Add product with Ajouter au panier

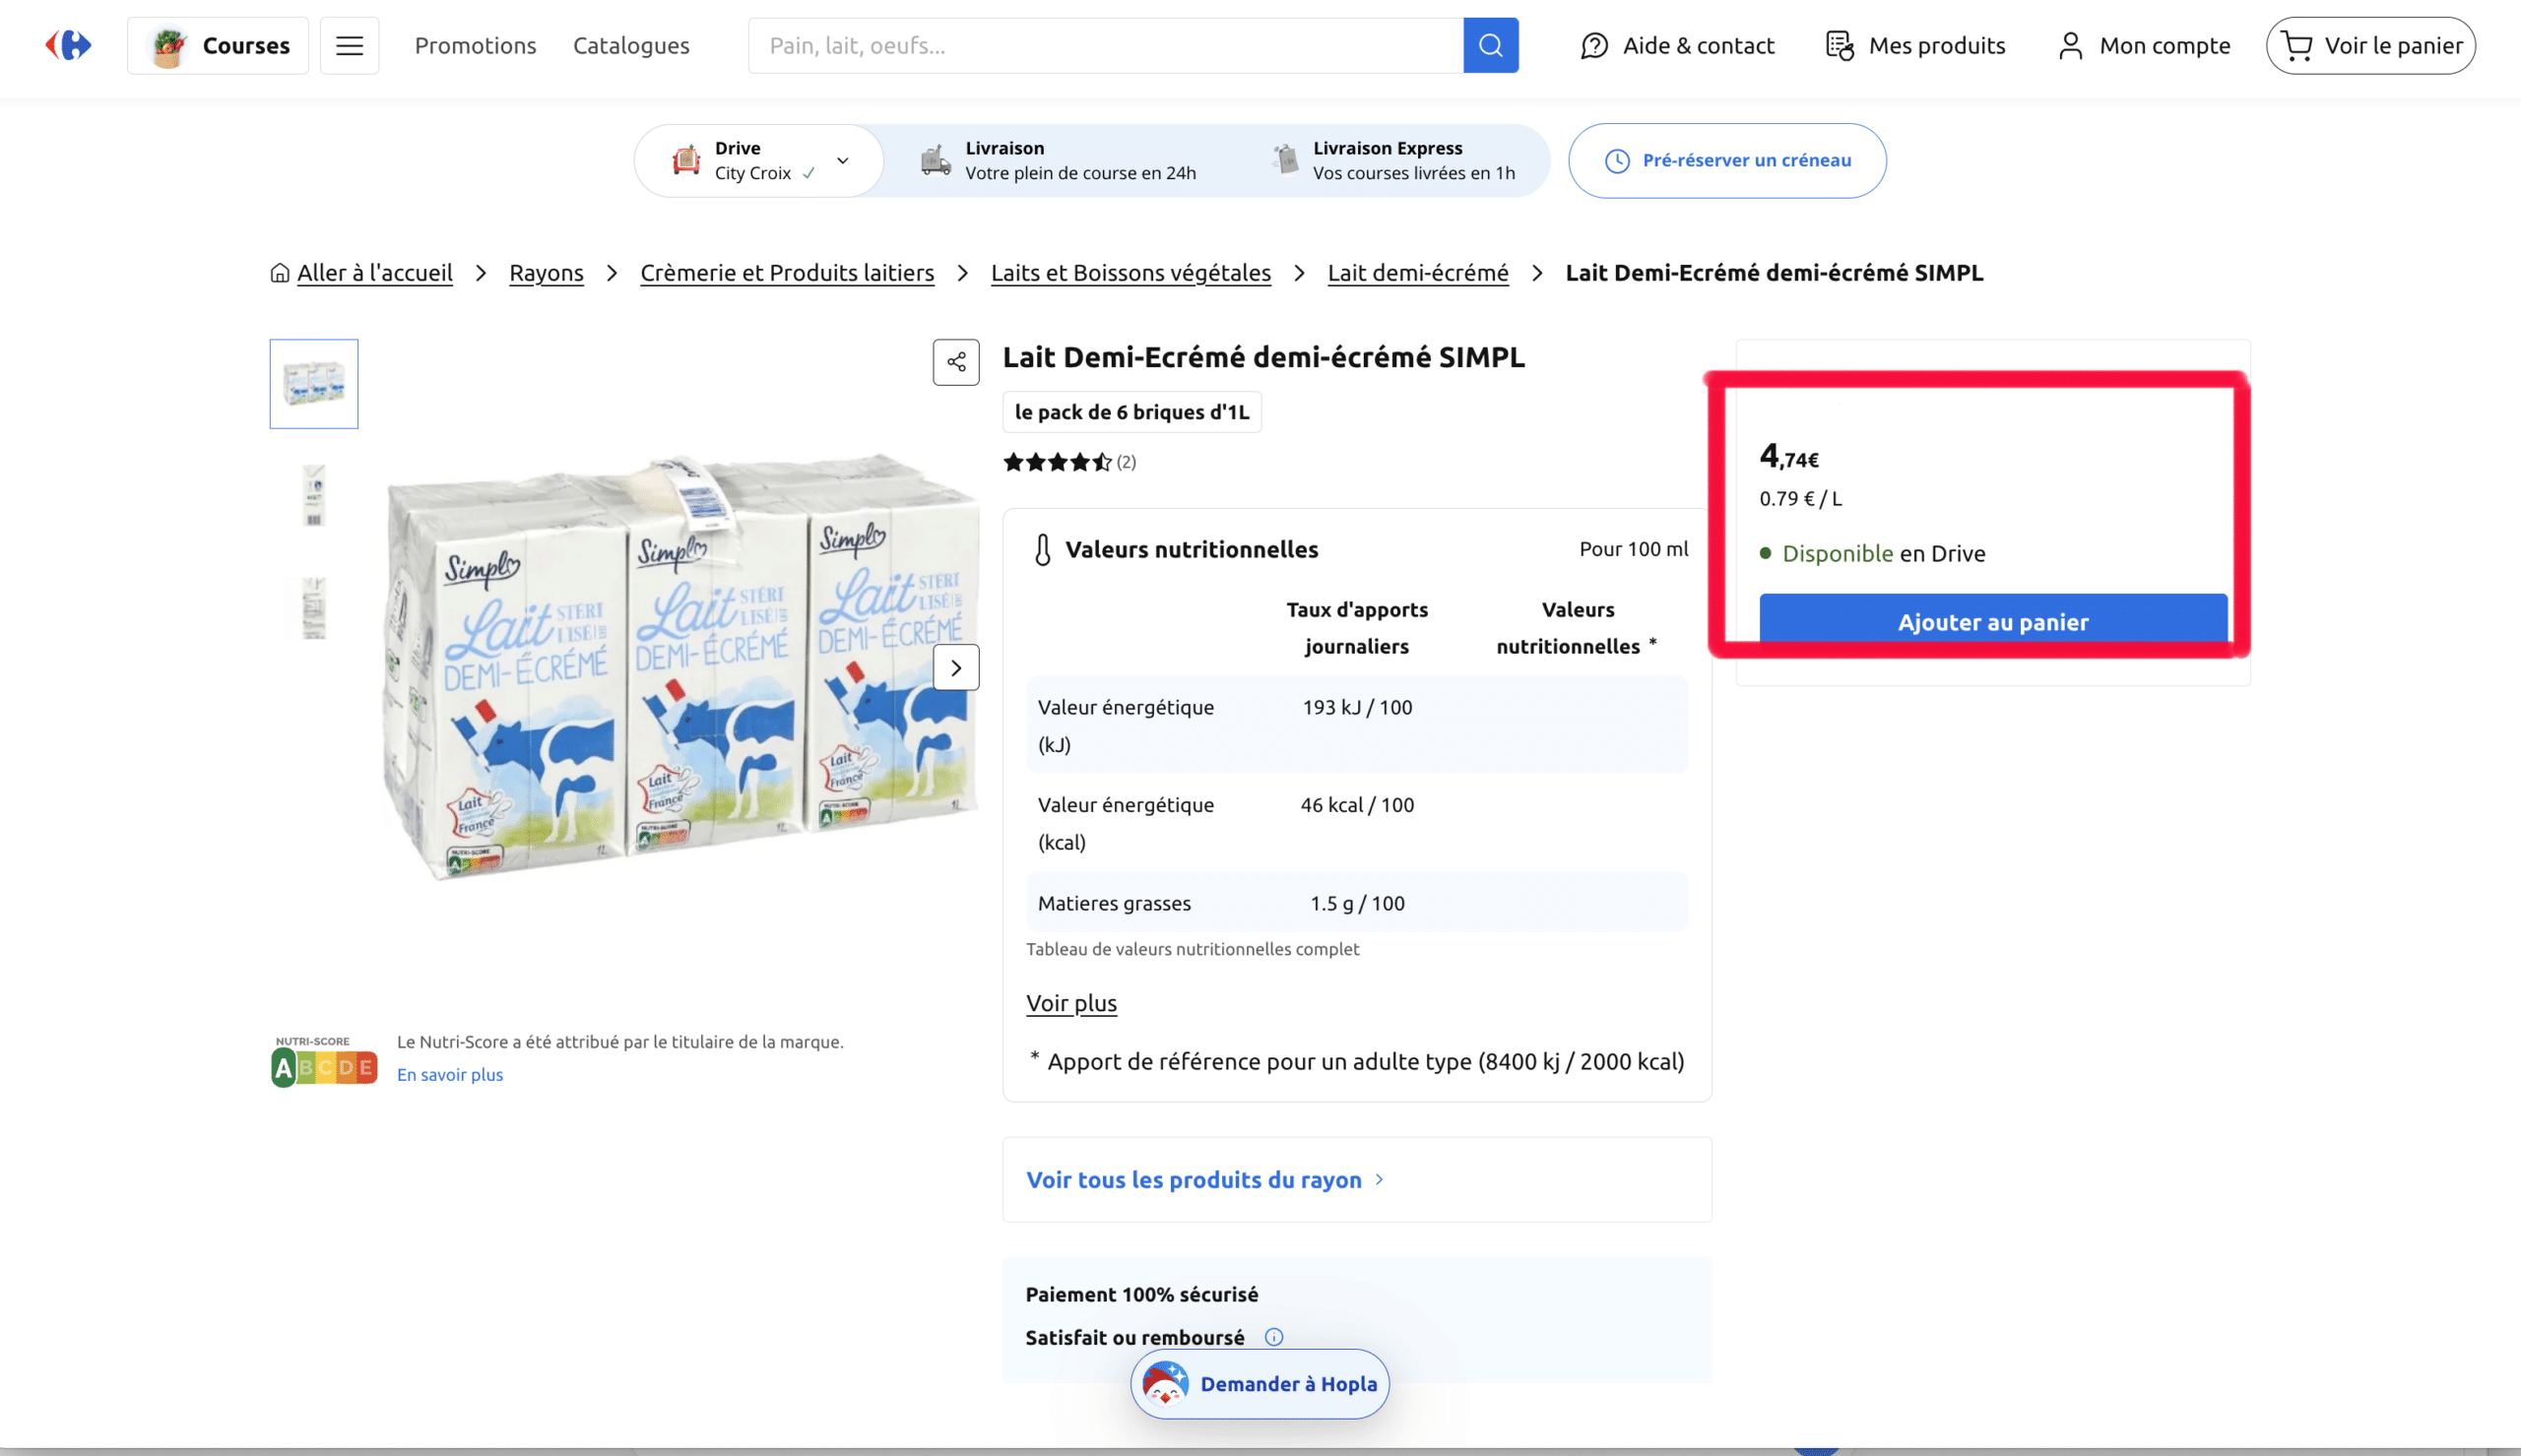[1993, 621]
